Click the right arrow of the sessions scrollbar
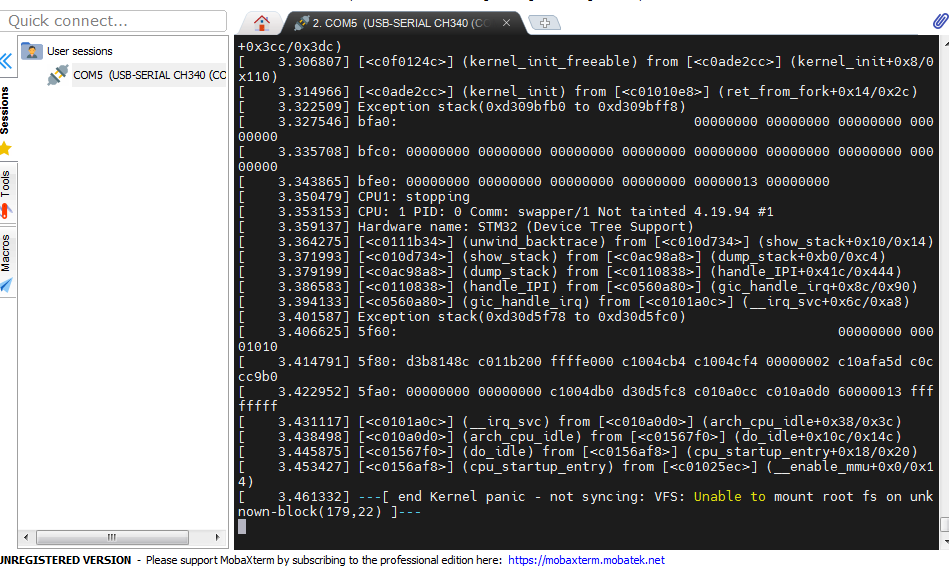The width and height of the screenshot is (949, 567). [217, 537]
